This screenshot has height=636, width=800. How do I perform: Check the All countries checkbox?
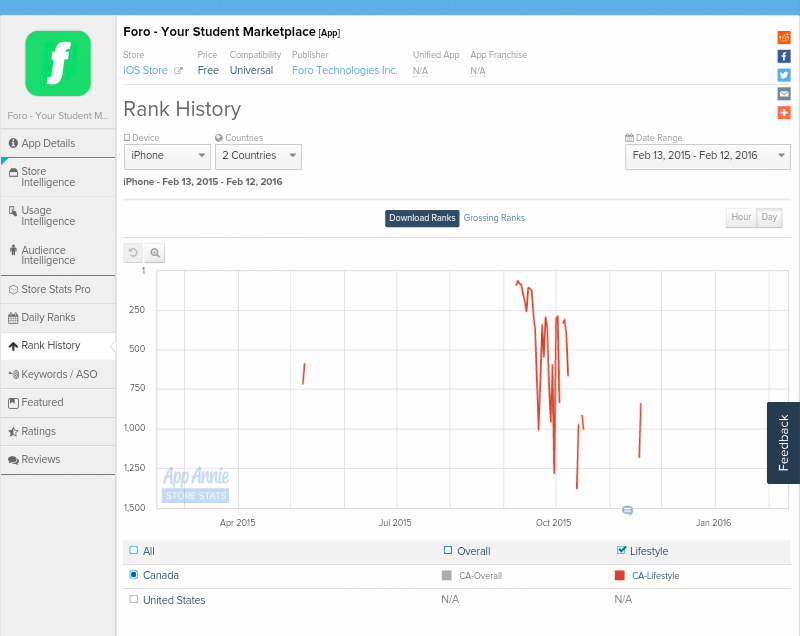point(134,550)
